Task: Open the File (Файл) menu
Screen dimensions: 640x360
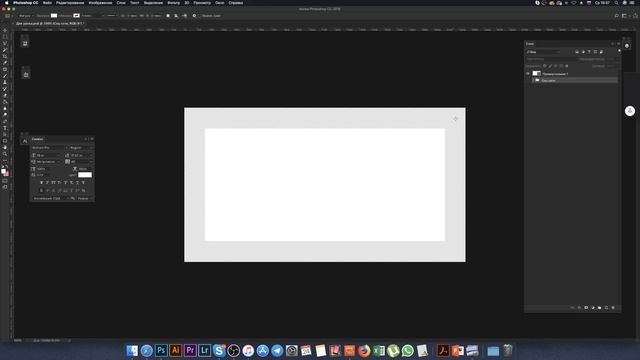Action: coord(47,3)
